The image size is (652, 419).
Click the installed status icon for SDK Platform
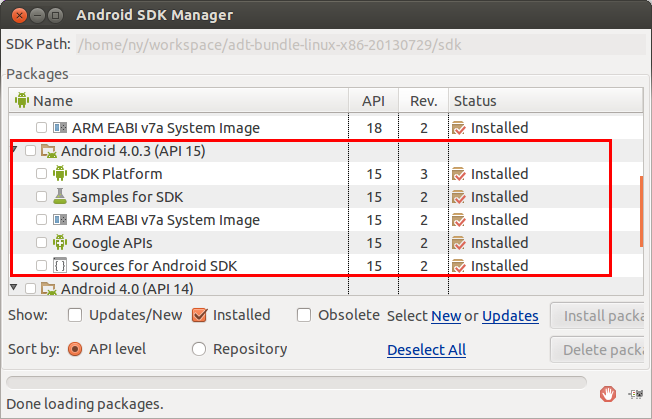point(459,174)
